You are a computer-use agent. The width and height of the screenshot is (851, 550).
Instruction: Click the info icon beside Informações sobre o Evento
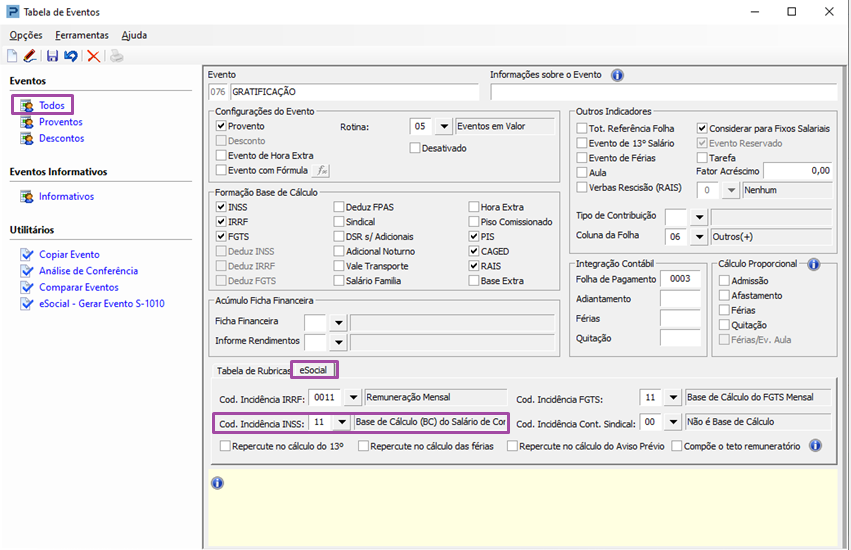pos(617,75)
